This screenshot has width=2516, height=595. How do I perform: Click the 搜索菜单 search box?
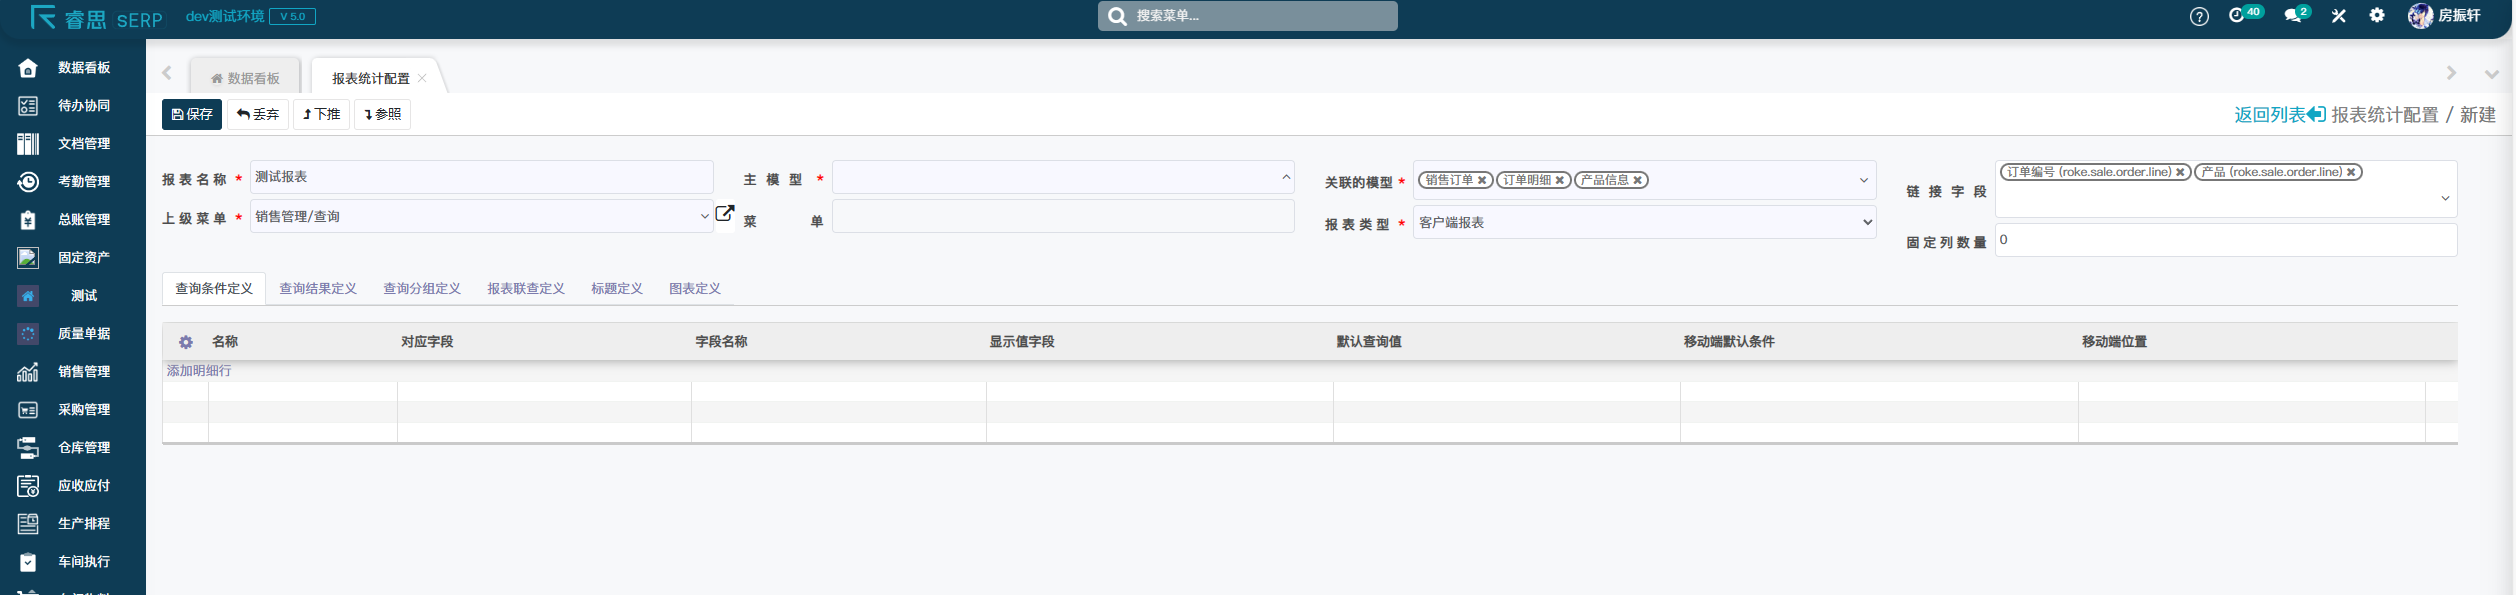point(1248,16)
